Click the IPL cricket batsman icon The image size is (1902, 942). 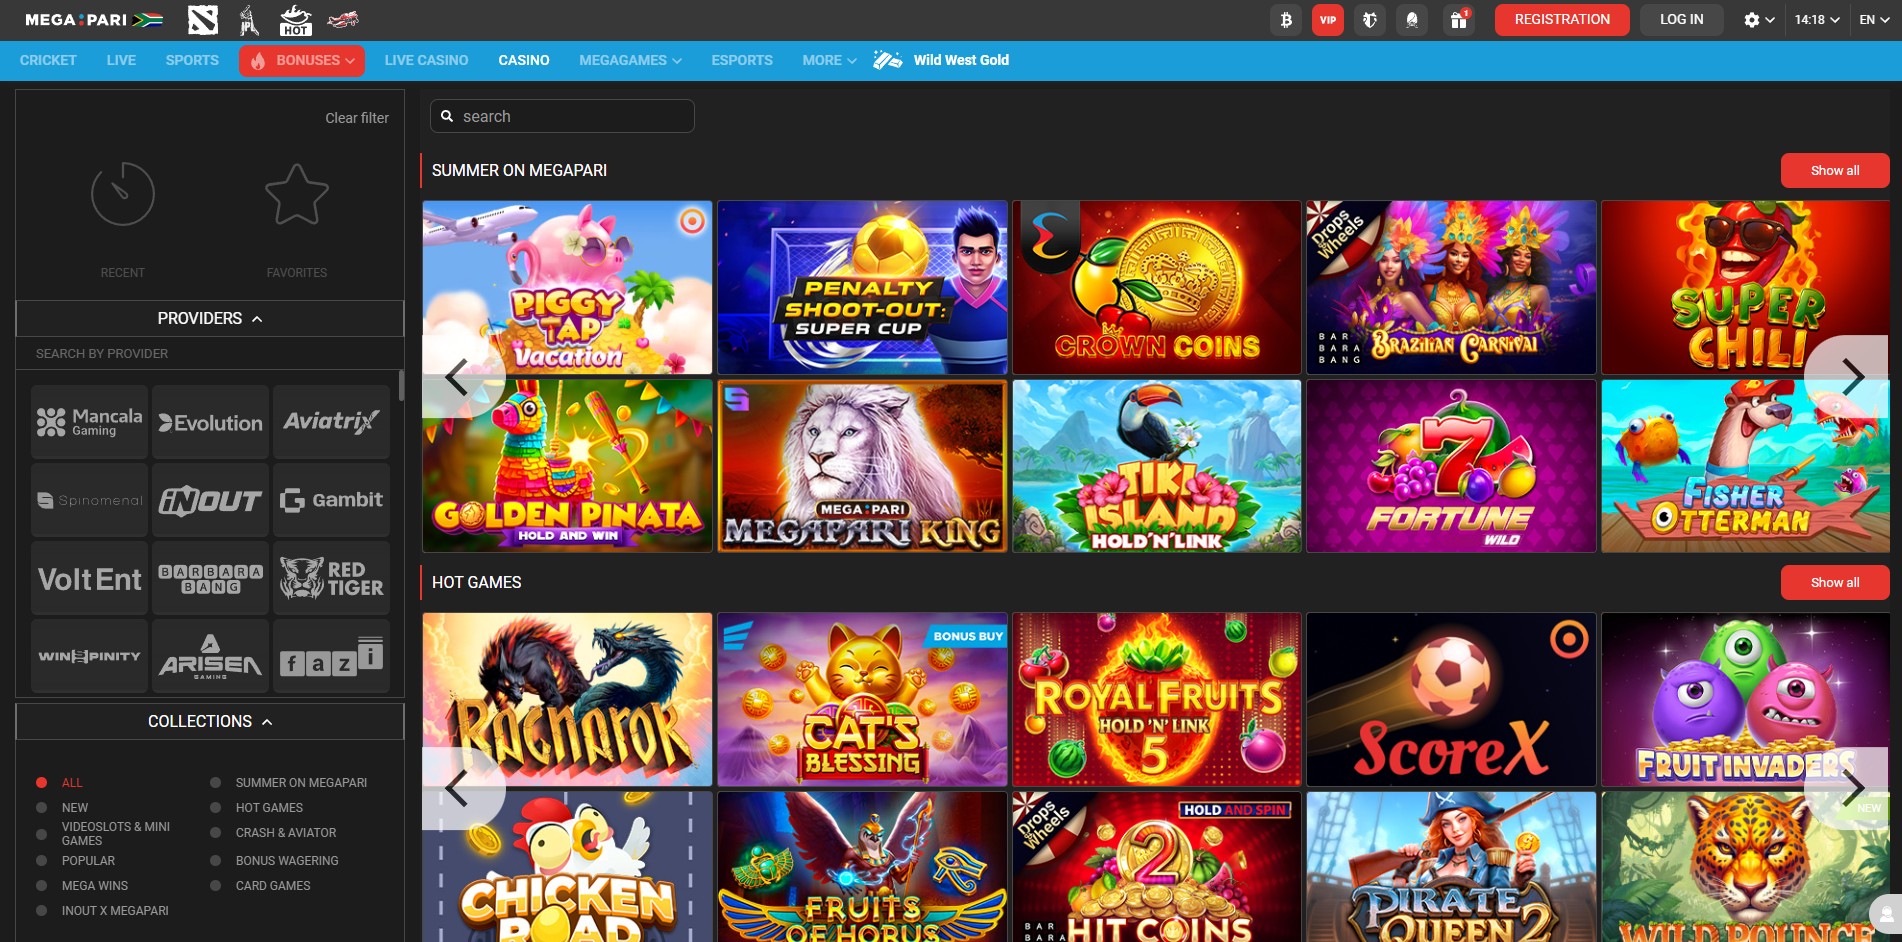coord(247,19)
